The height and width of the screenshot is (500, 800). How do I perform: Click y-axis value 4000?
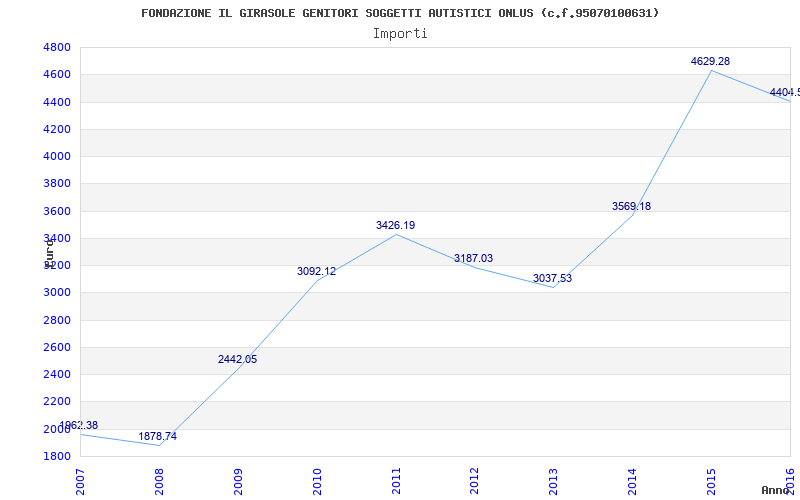coord(57,156)
